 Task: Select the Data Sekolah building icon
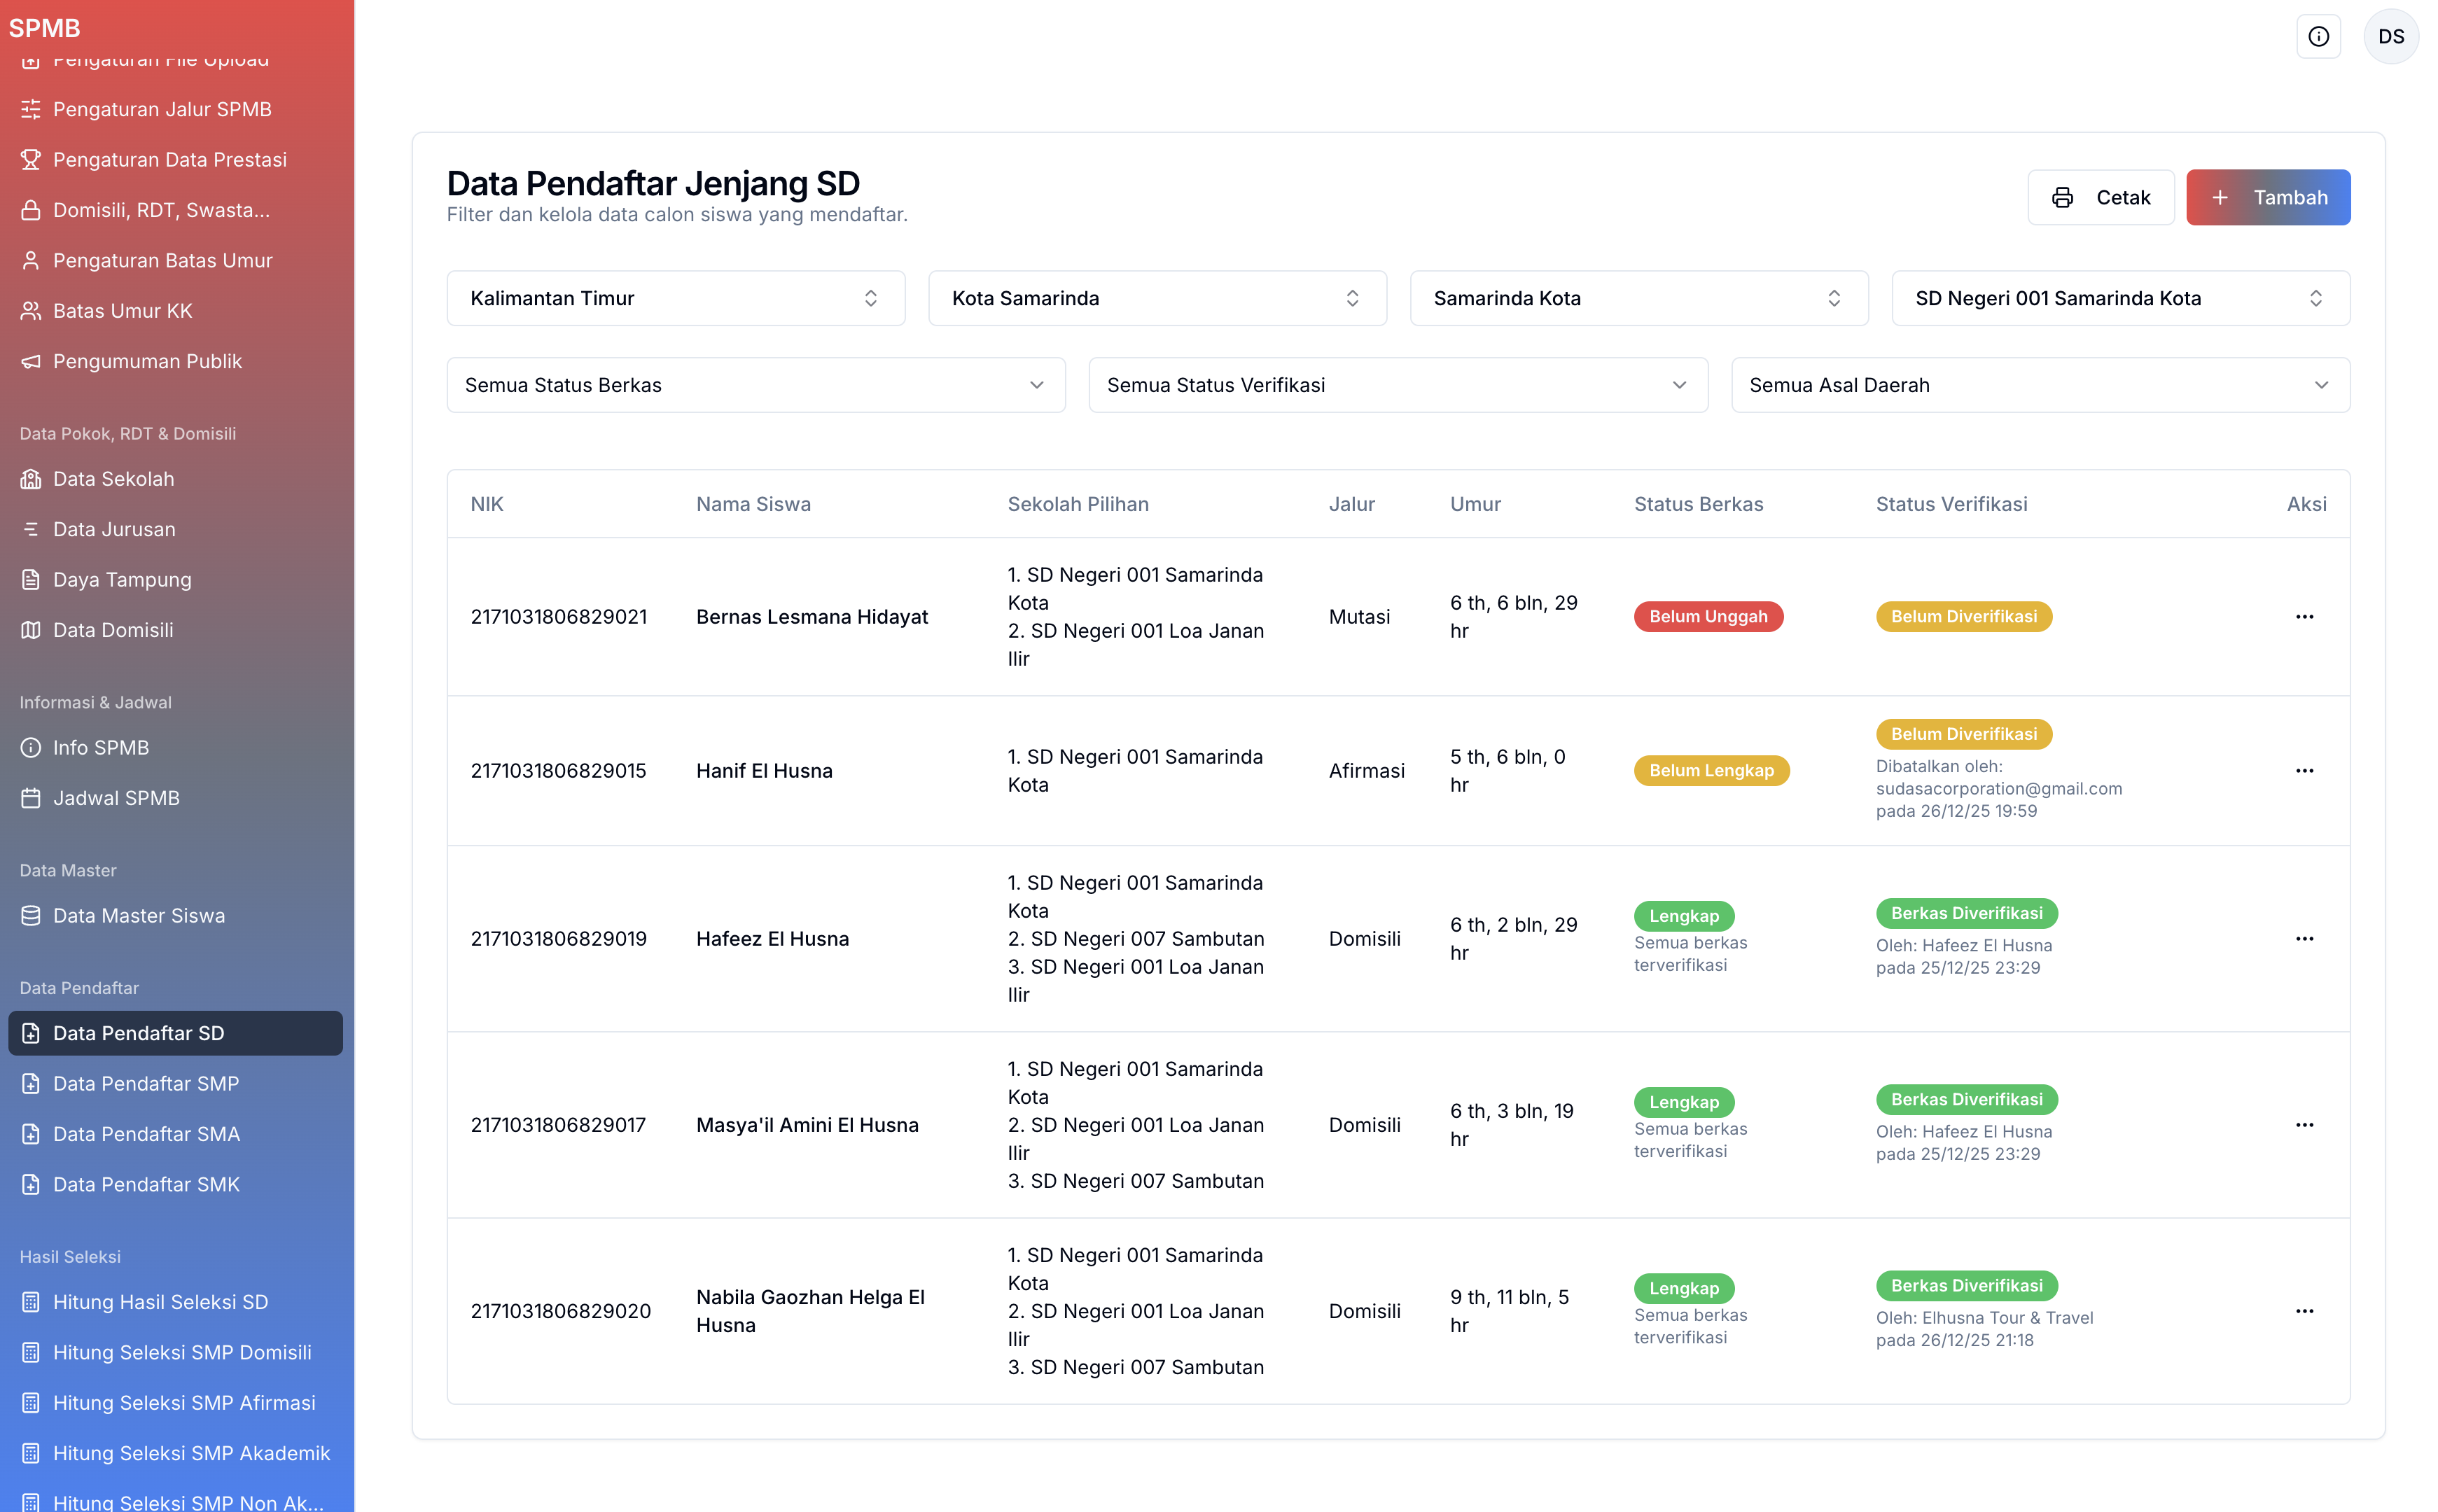tap(30, 479)
